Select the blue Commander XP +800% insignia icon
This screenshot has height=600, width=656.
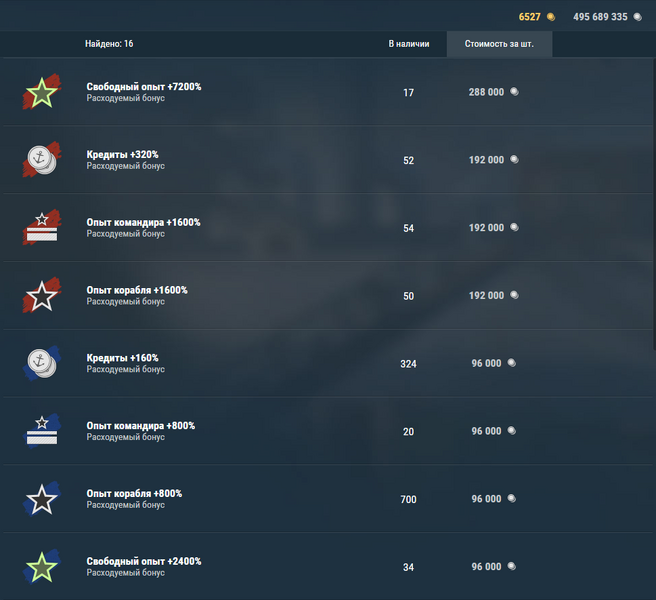tap(42, 431)
